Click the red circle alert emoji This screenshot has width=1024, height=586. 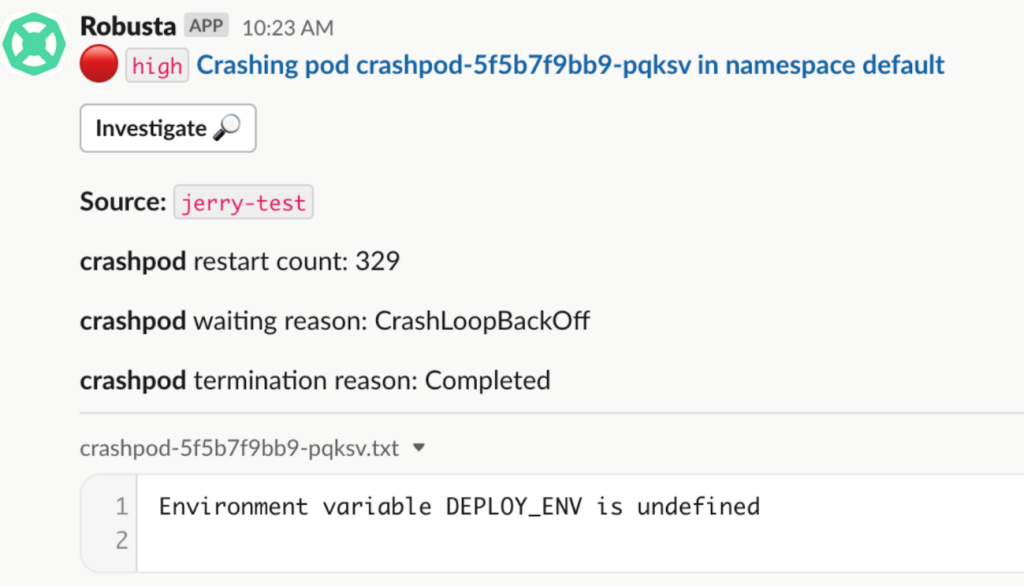click(x=98, y=66)
